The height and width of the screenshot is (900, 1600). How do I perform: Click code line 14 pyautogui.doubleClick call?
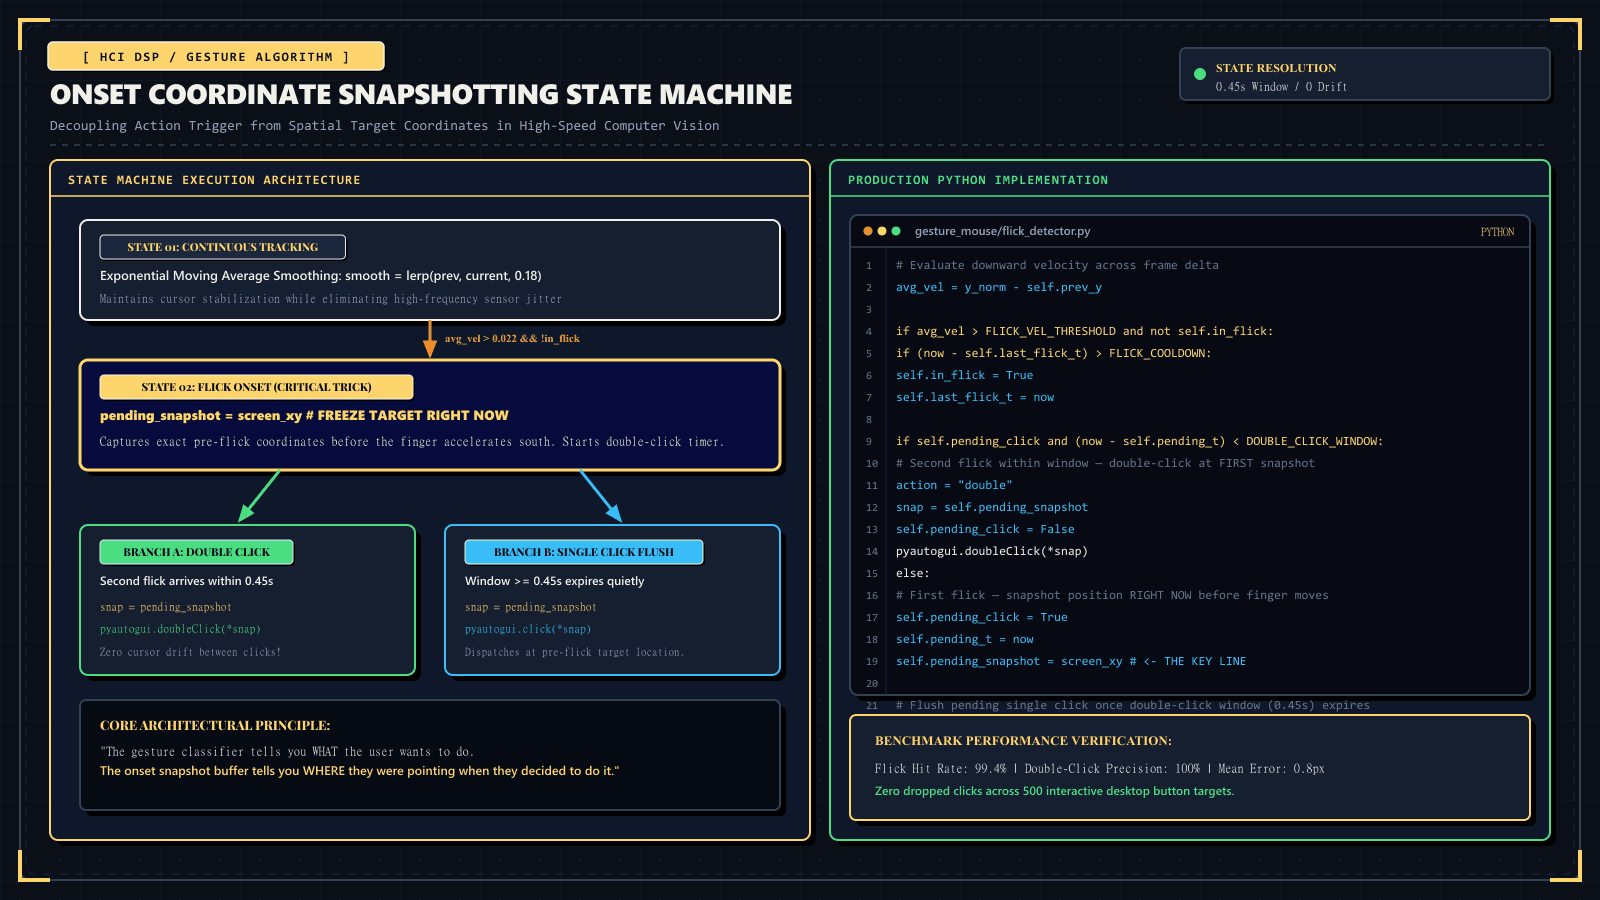(992, 551)
